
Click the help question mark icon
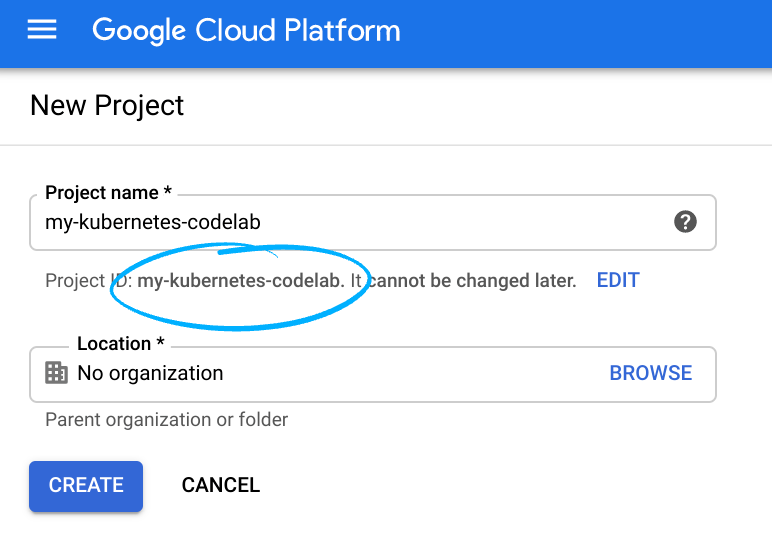tap(685, 222)
